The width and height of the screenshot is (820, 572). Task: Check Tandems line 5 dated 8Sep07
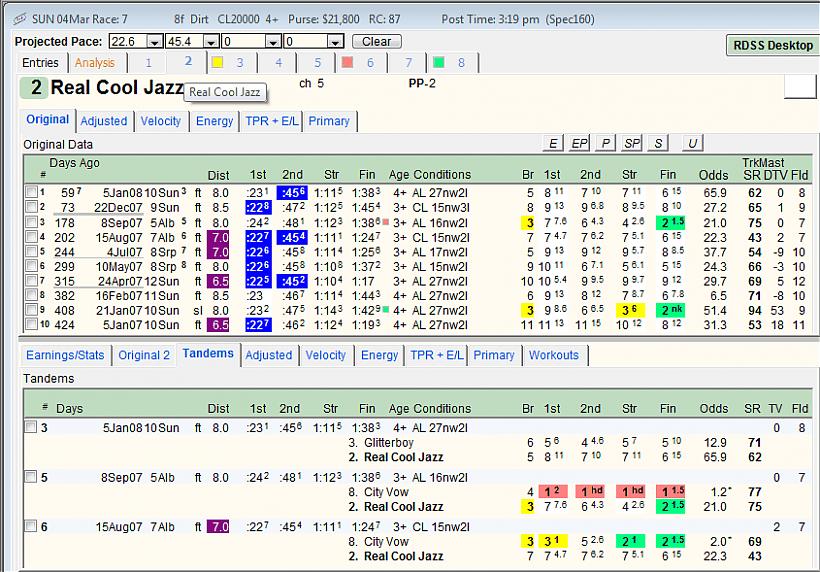point(31,477)
